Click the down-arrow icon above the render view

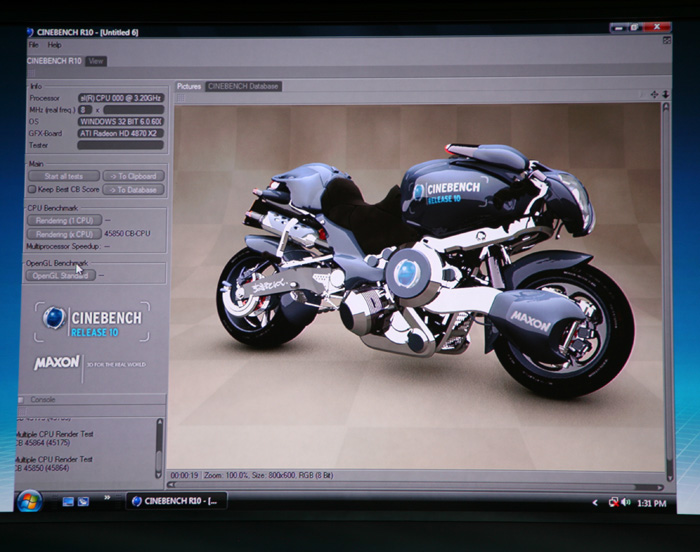tap(665, 94)
